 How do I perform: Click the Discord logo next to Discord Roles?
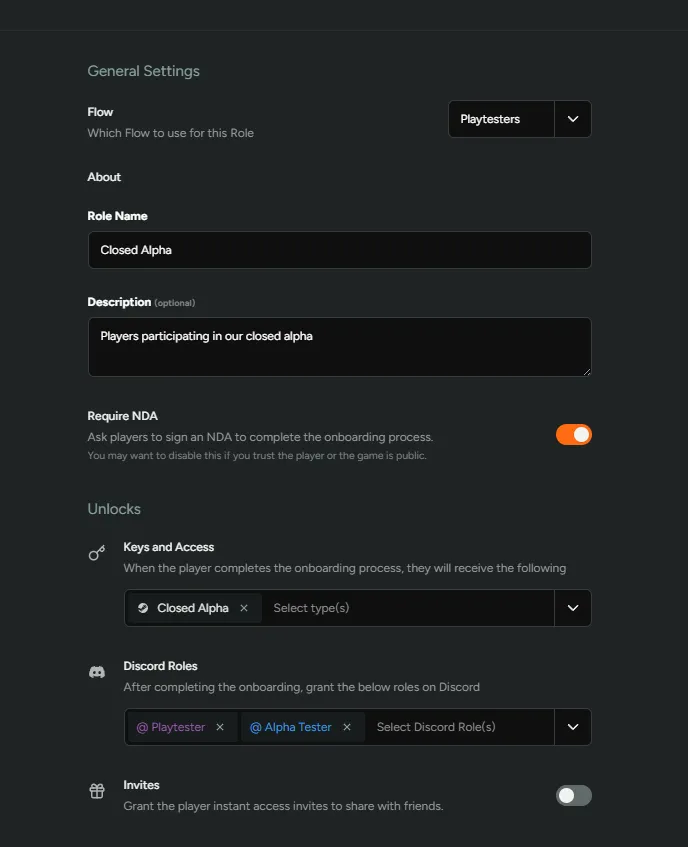[x=96, y=672]
